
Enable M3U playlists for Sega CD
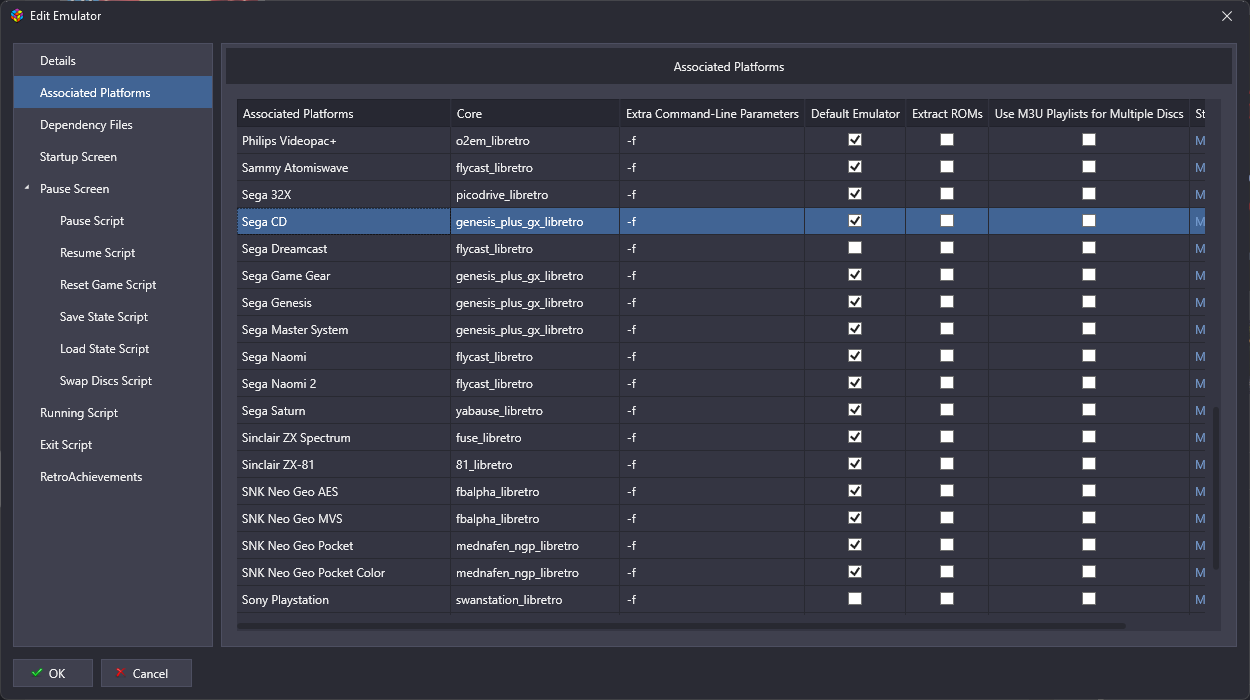[1089, 221]
